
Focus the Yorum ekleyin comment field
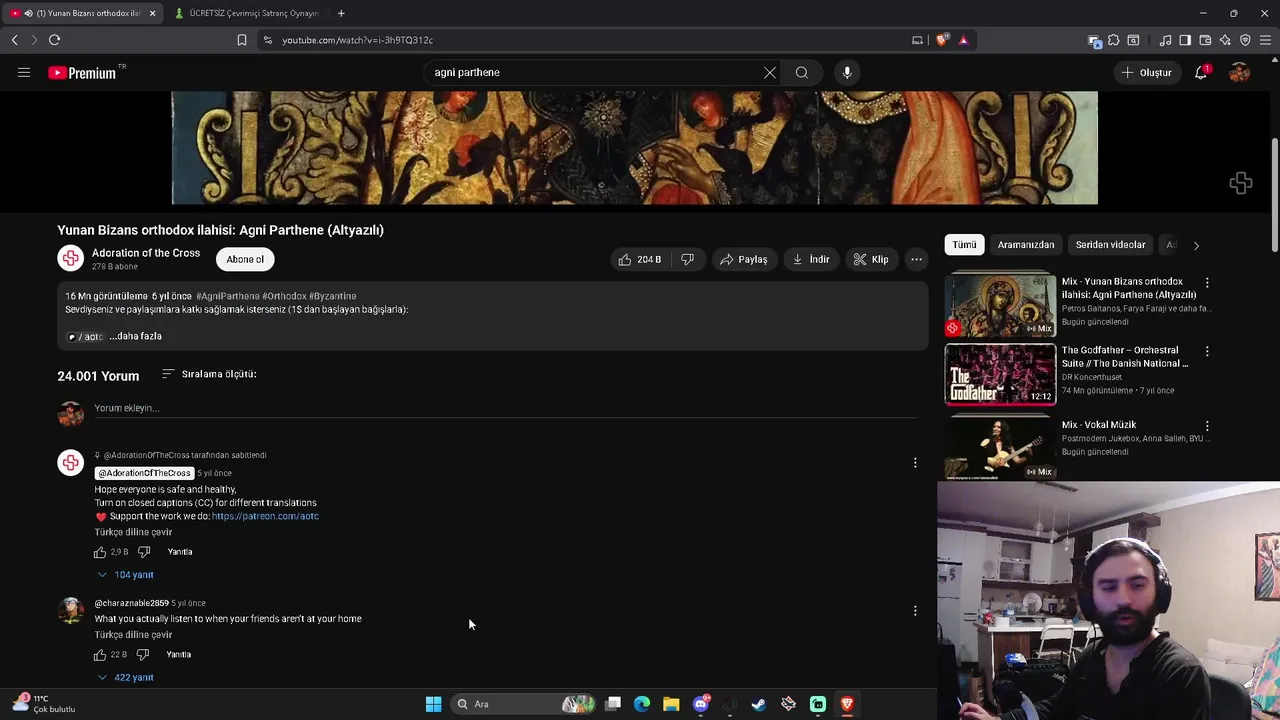pos(505,408)
